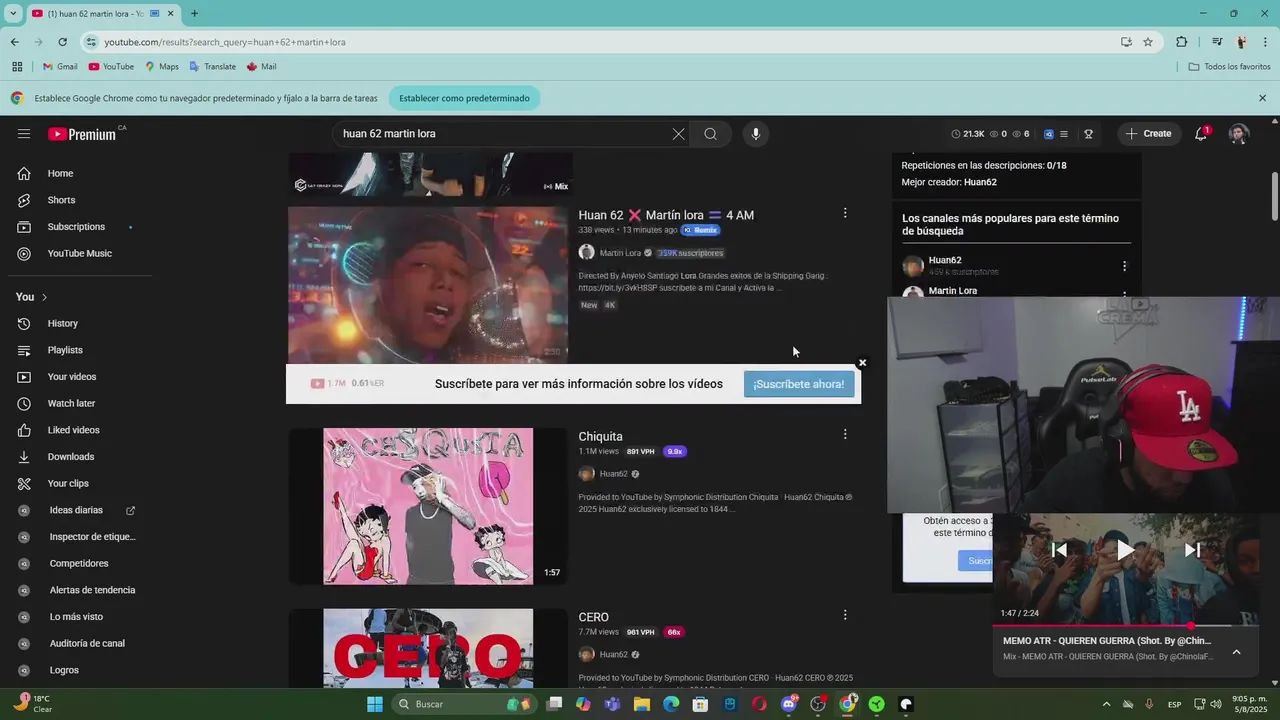1280x720 pixels.
Task: Dismiss the Chrome default browser infobar
Action: coord(1262,98)
